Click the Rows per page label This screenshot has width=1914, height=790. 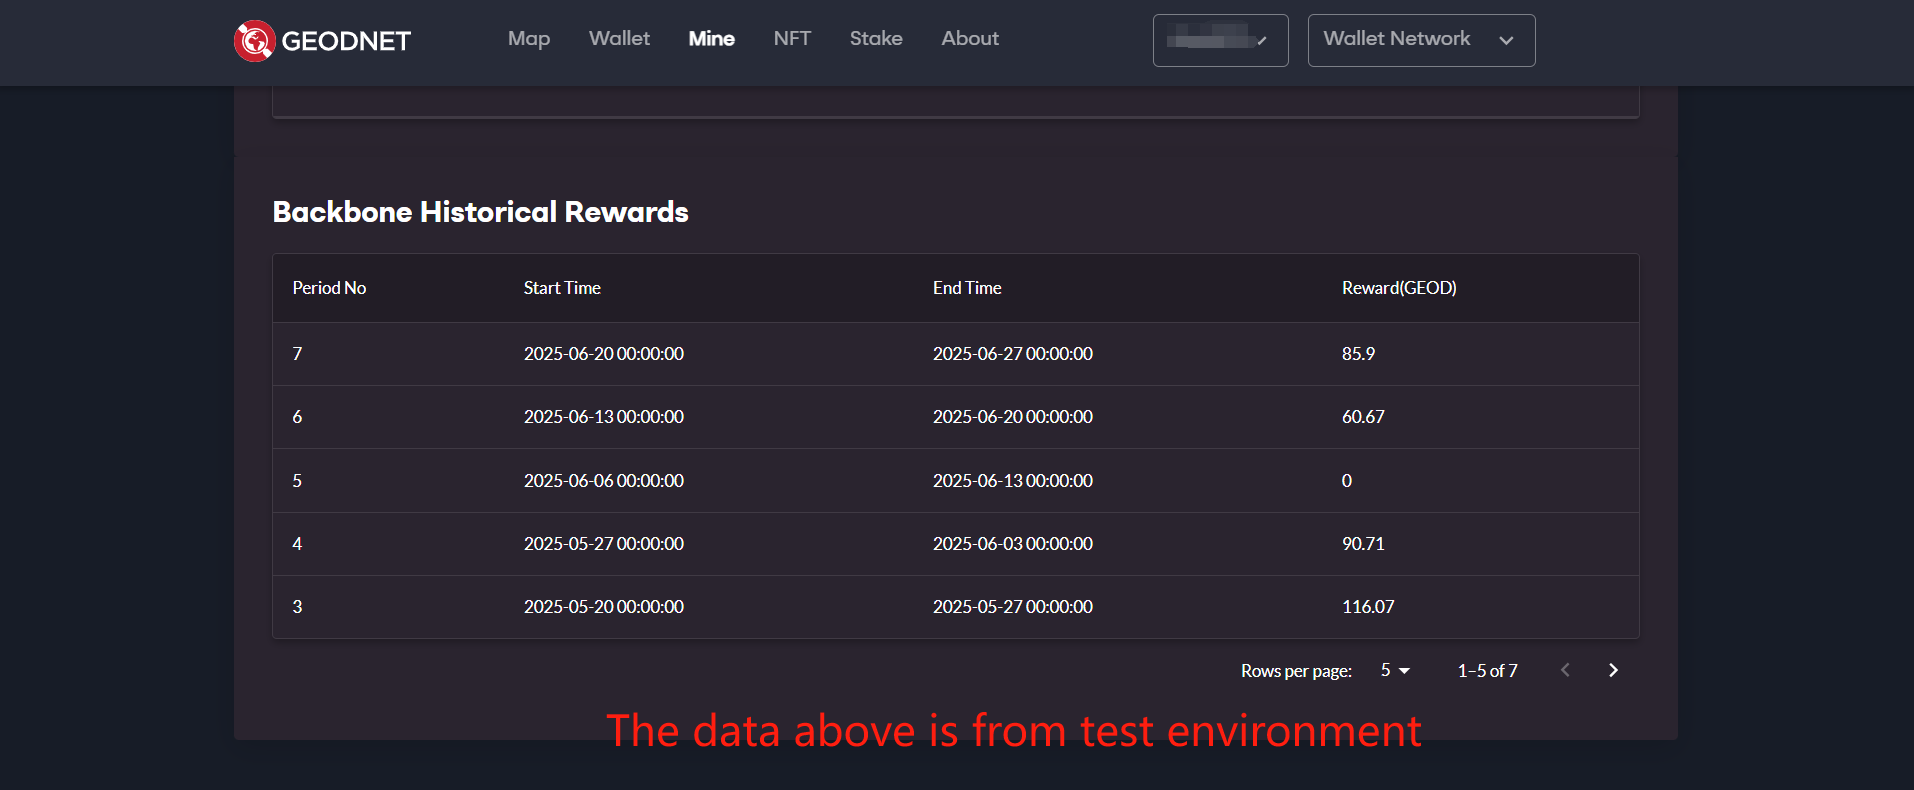coord(1296,671)
